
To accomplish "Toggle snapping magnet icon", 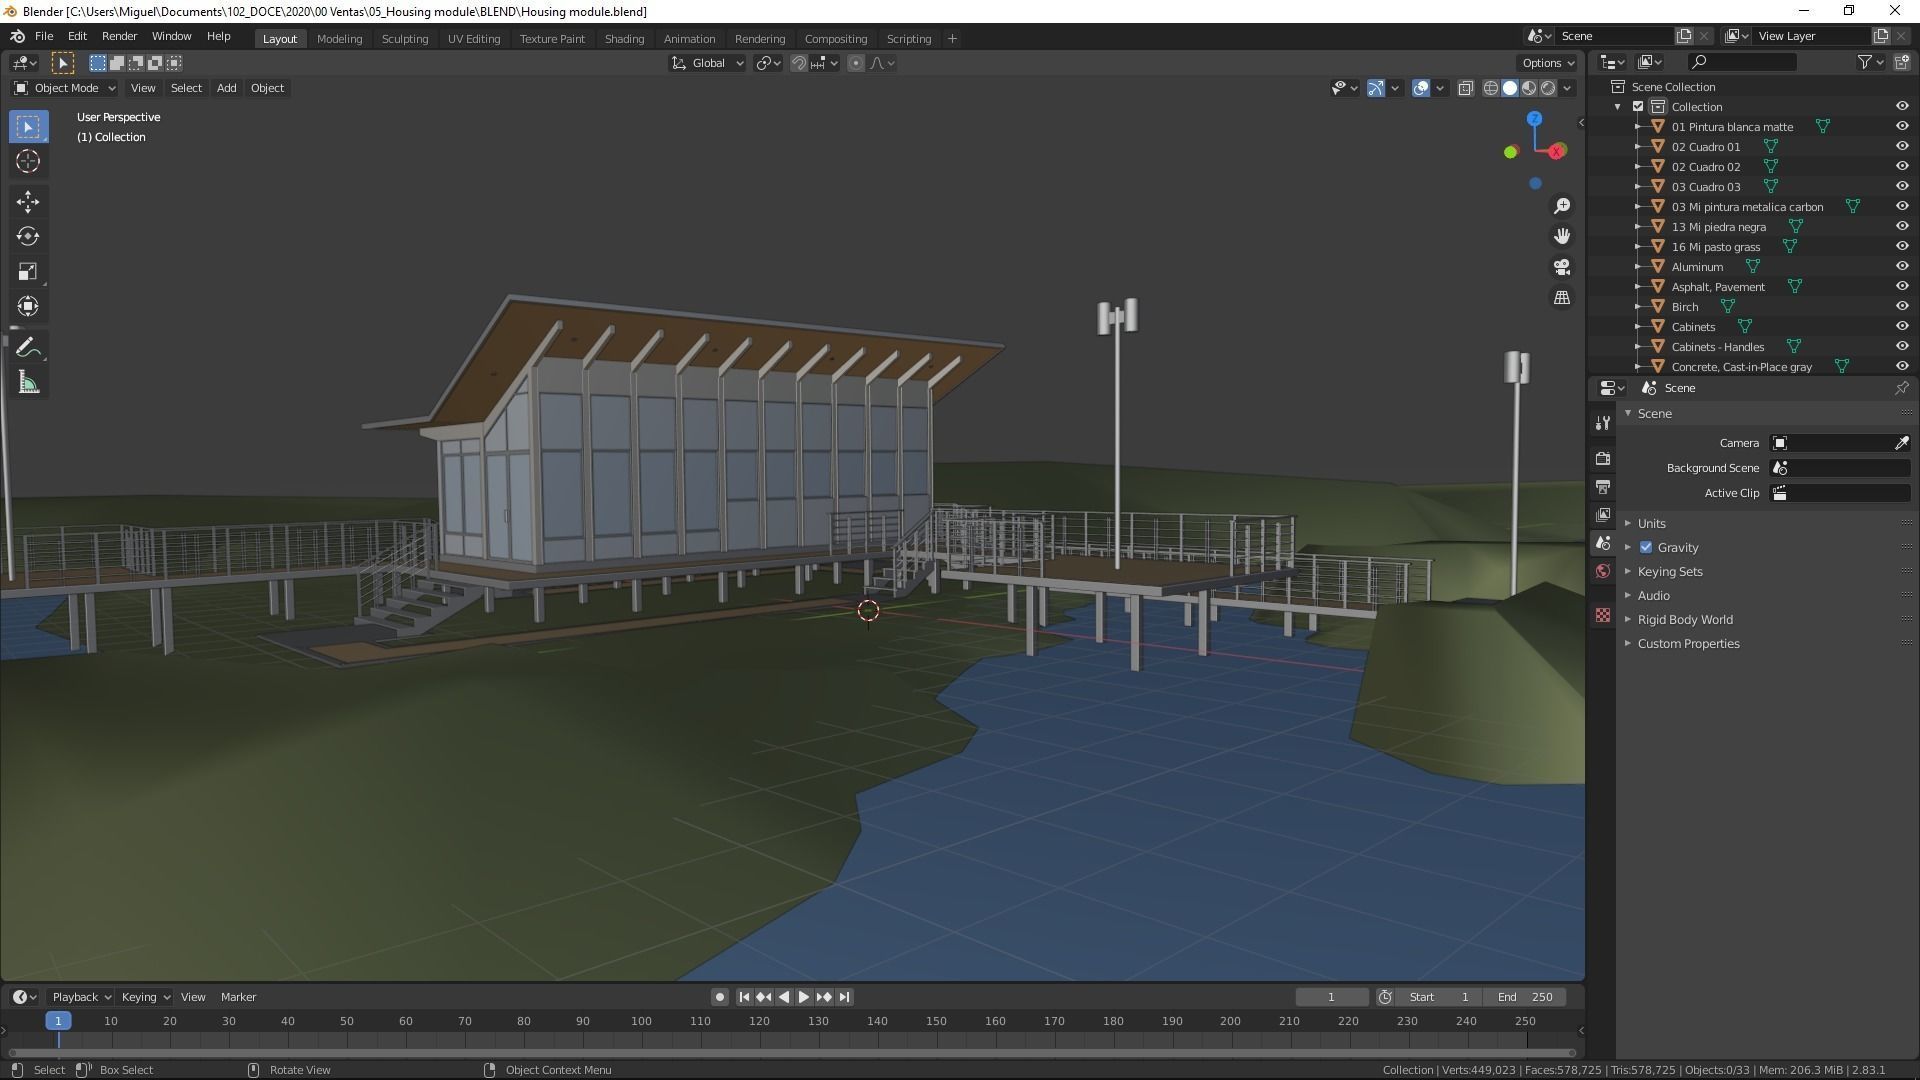I will click(x=798, y=63).
